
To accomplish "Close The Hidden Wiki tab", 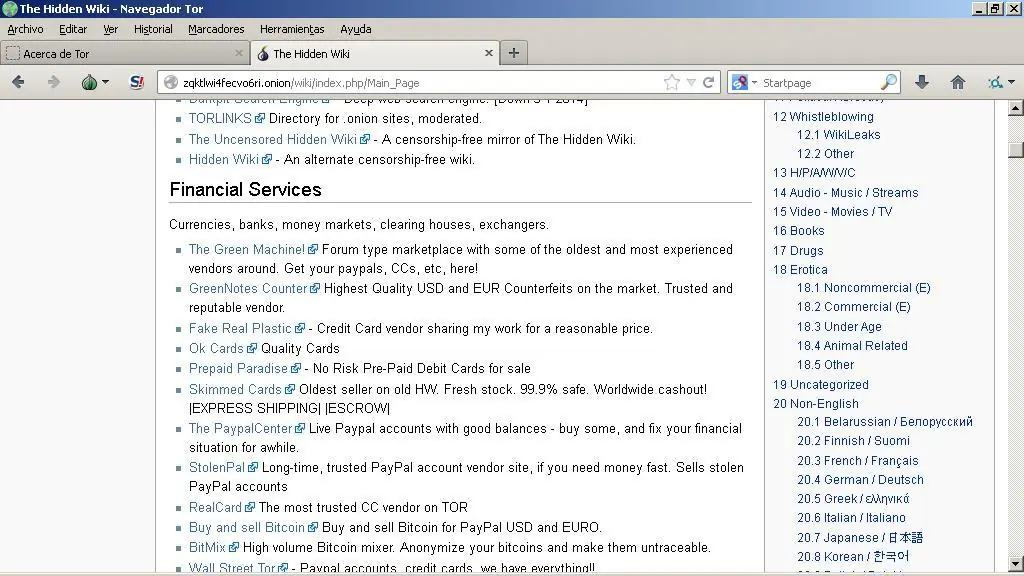I will 488,53.
